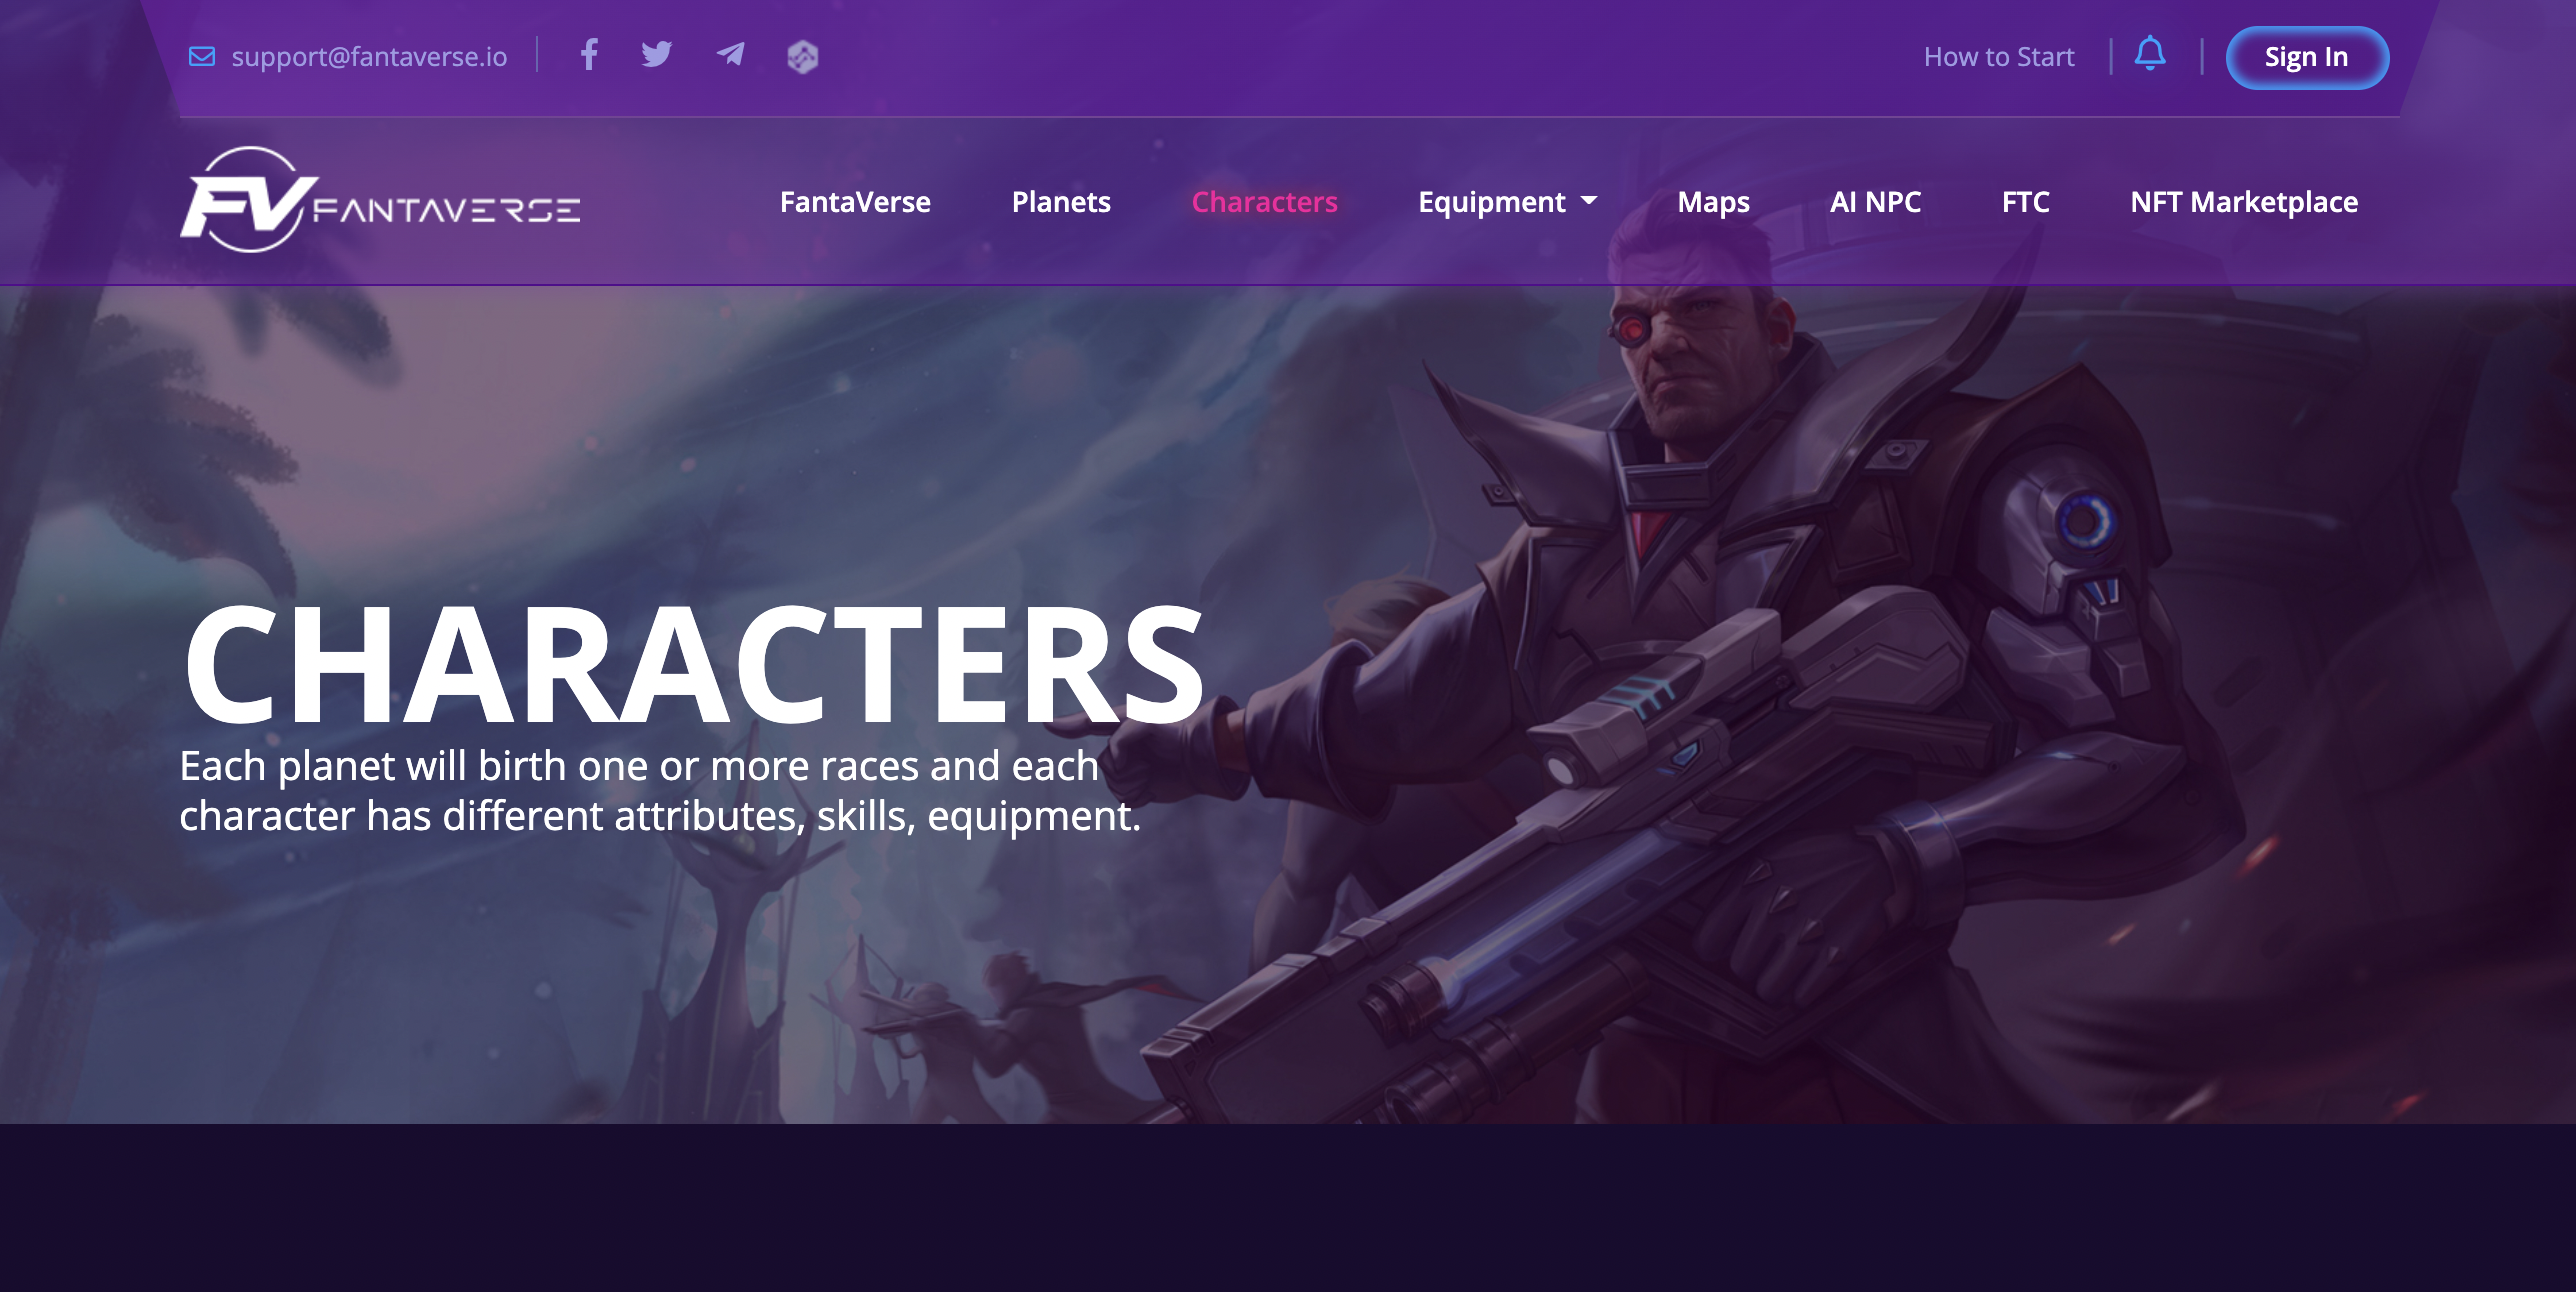Open the Telegram paper plane icon
The height and width of the screenshot is (1292, 2576).
pyautogui.click(x=731, y=55)
